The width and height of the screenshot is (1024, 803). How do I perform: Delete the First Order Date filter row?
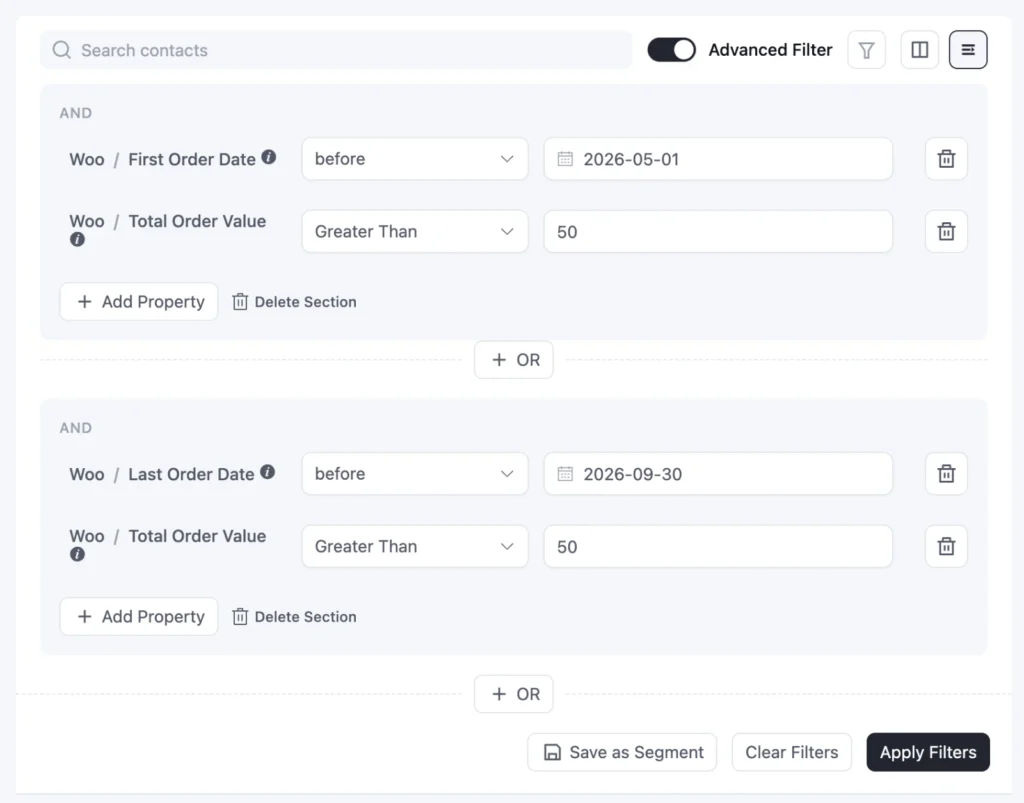point(946,159)
